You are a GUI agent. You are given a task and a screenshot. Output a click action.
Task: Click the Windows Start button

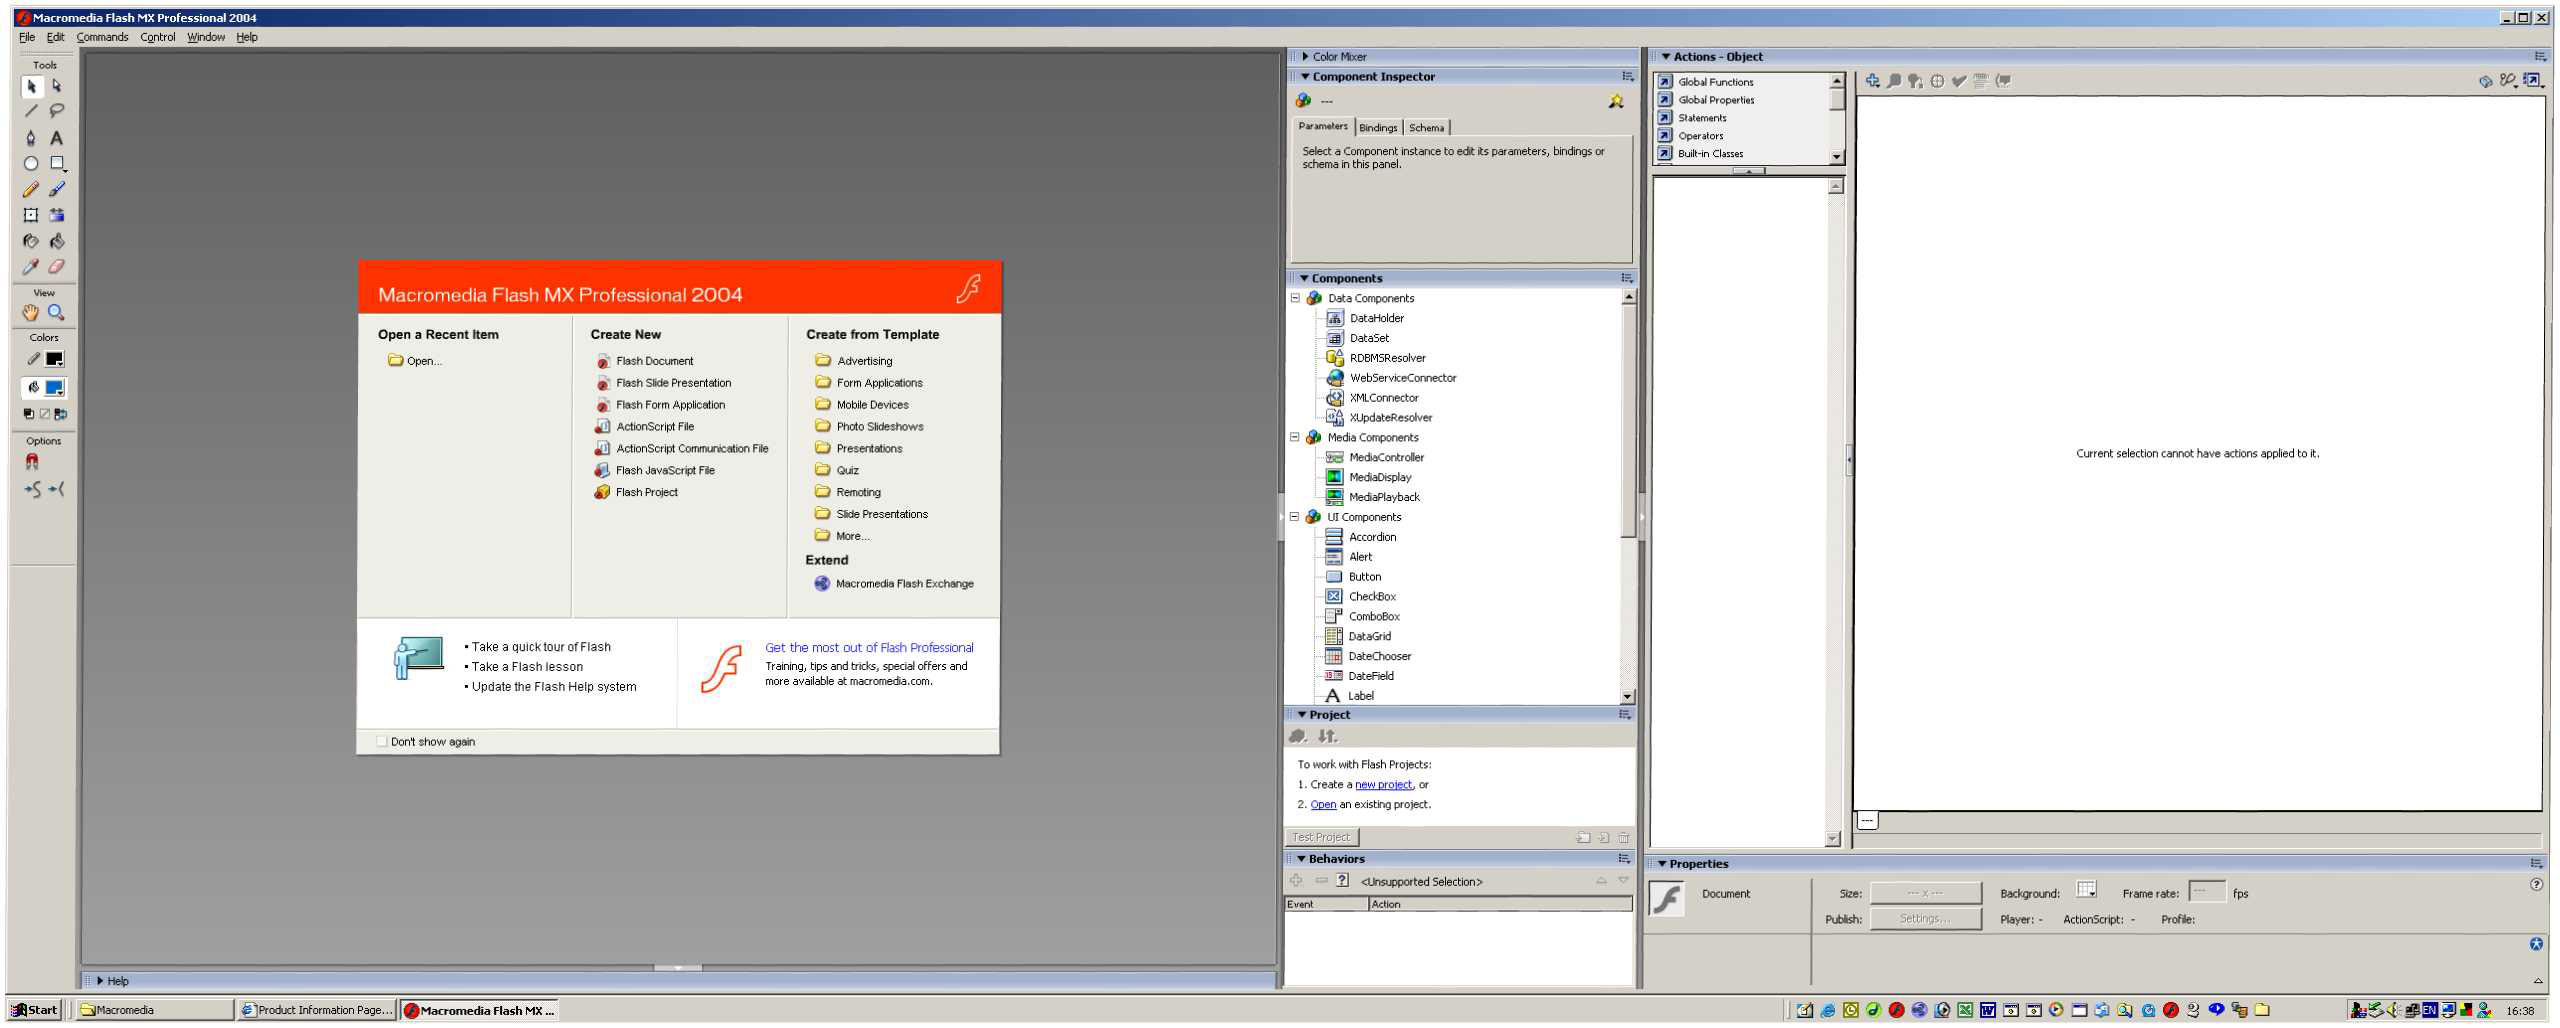[x=35, y=1010]
